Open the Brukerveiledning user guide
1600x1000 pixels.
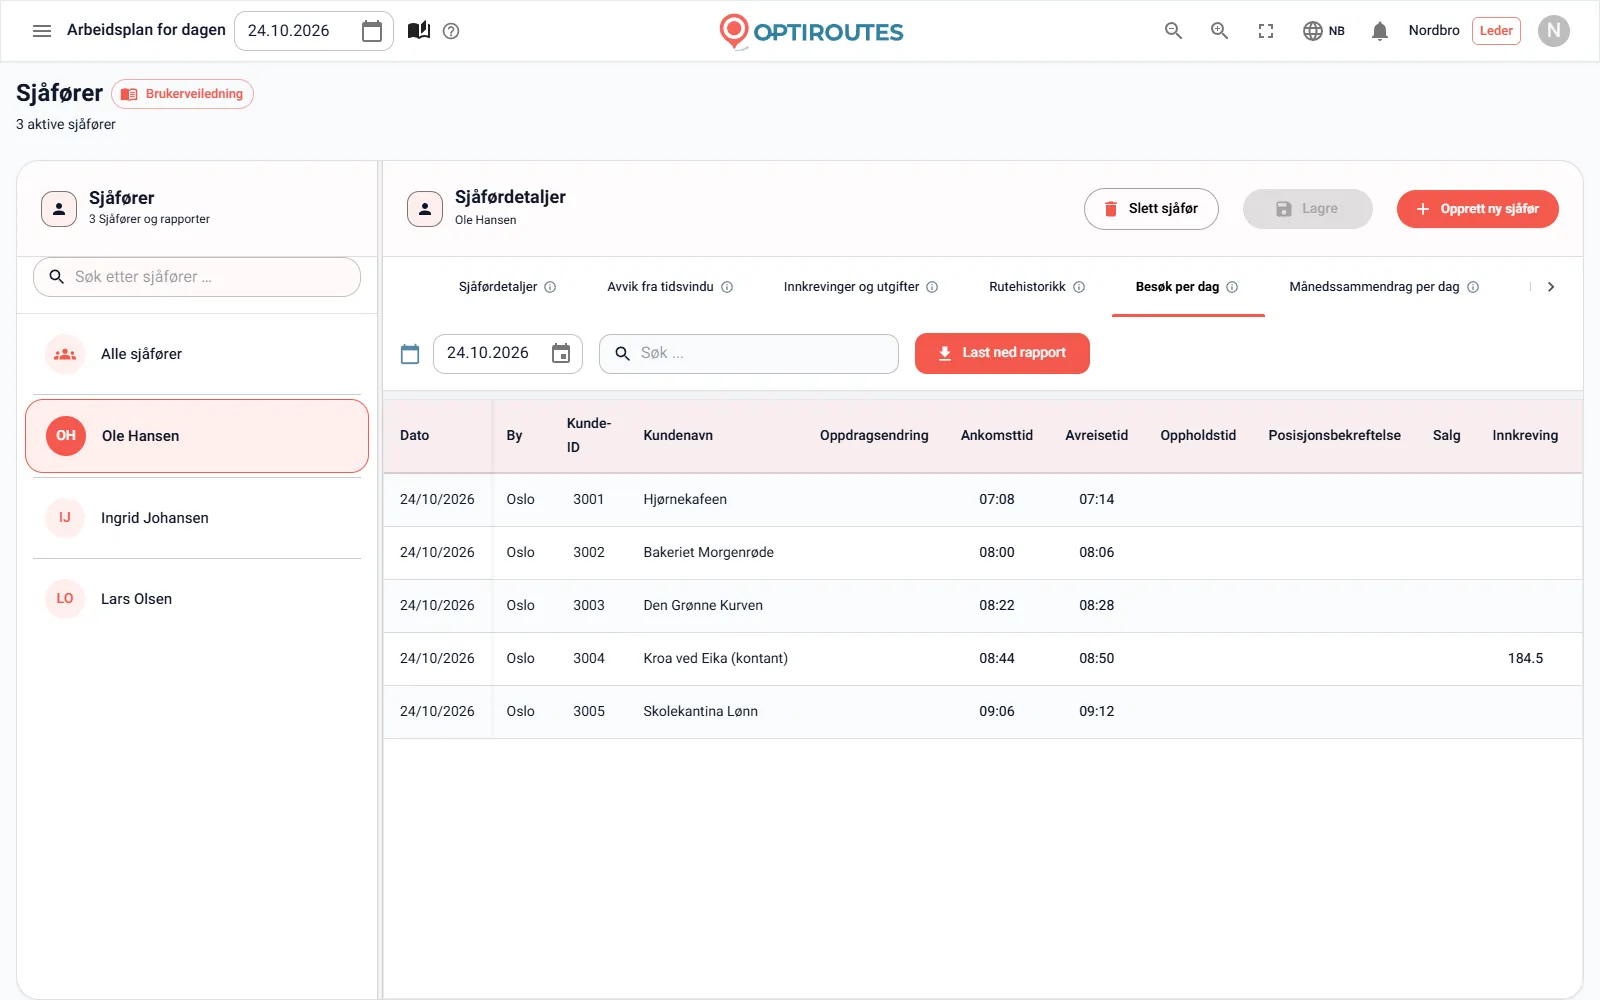pos(182,94)
